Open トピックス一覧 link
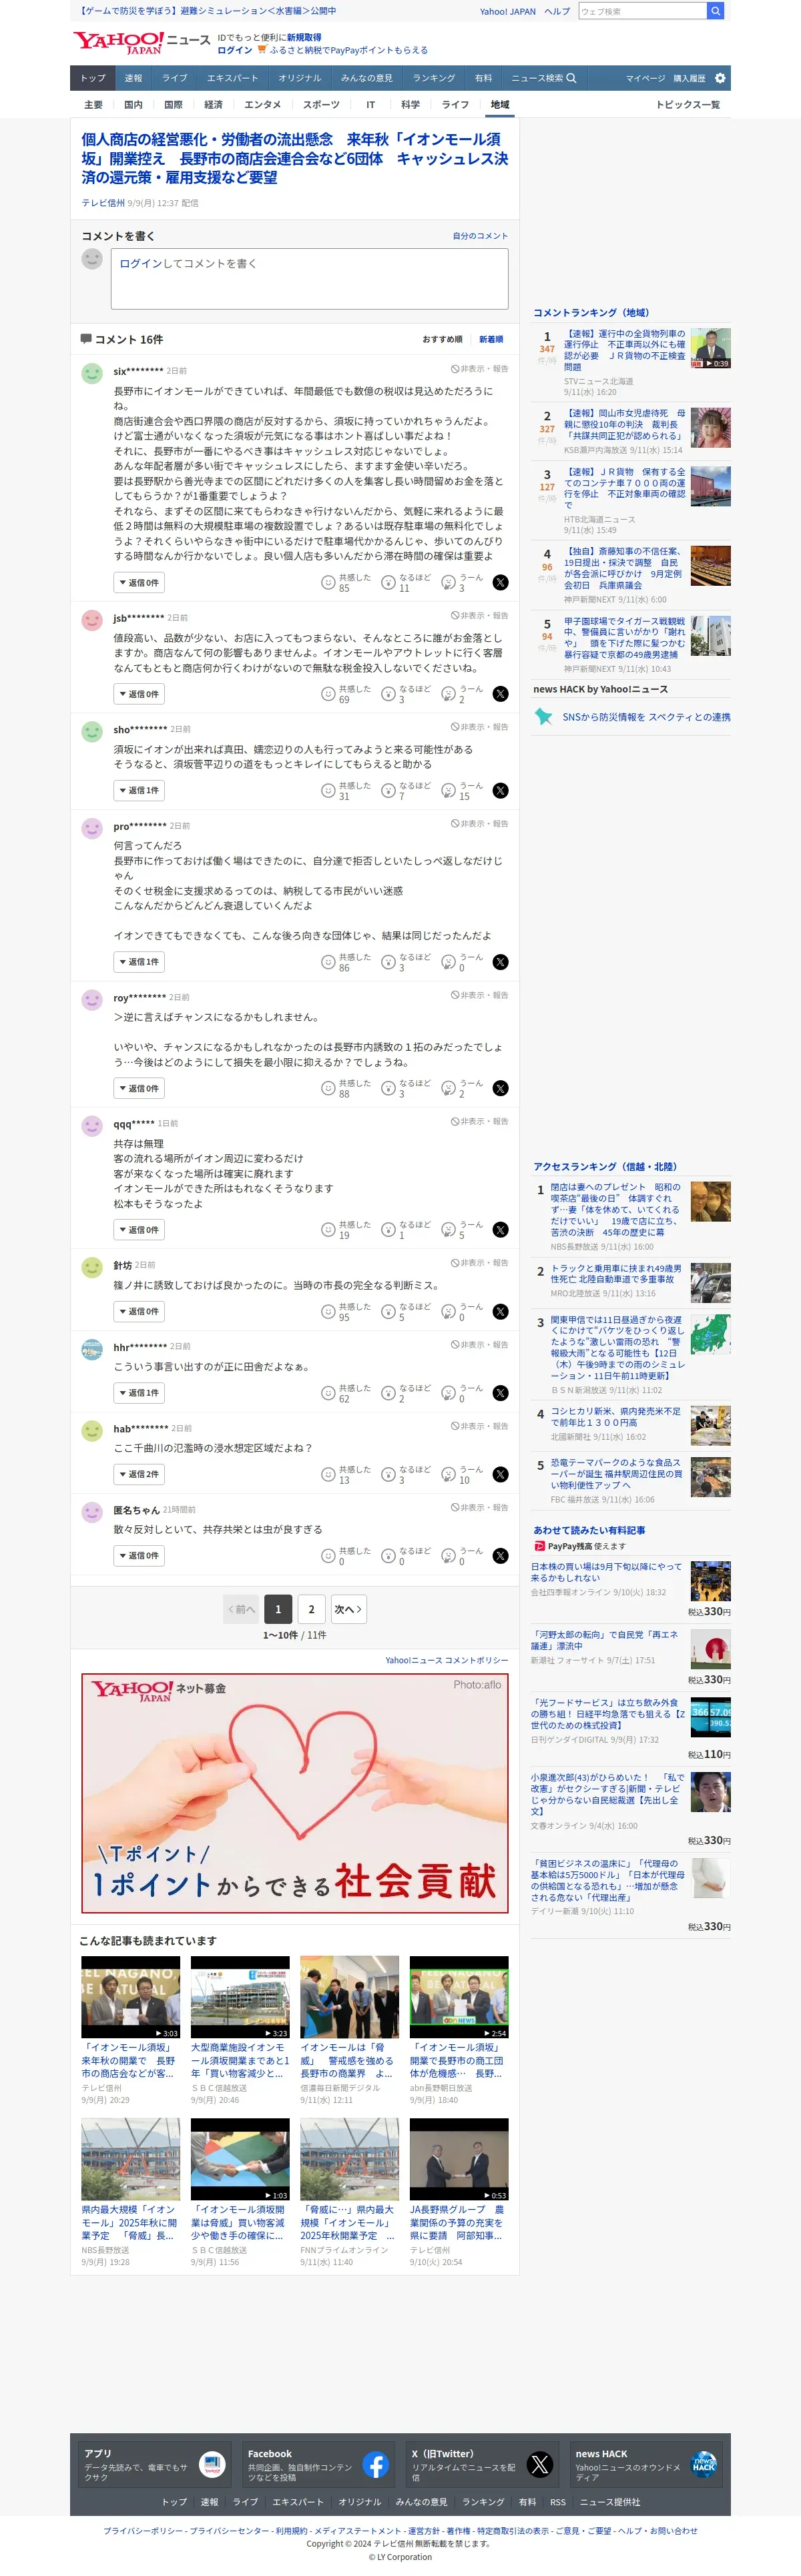 (x=688, y=105)
